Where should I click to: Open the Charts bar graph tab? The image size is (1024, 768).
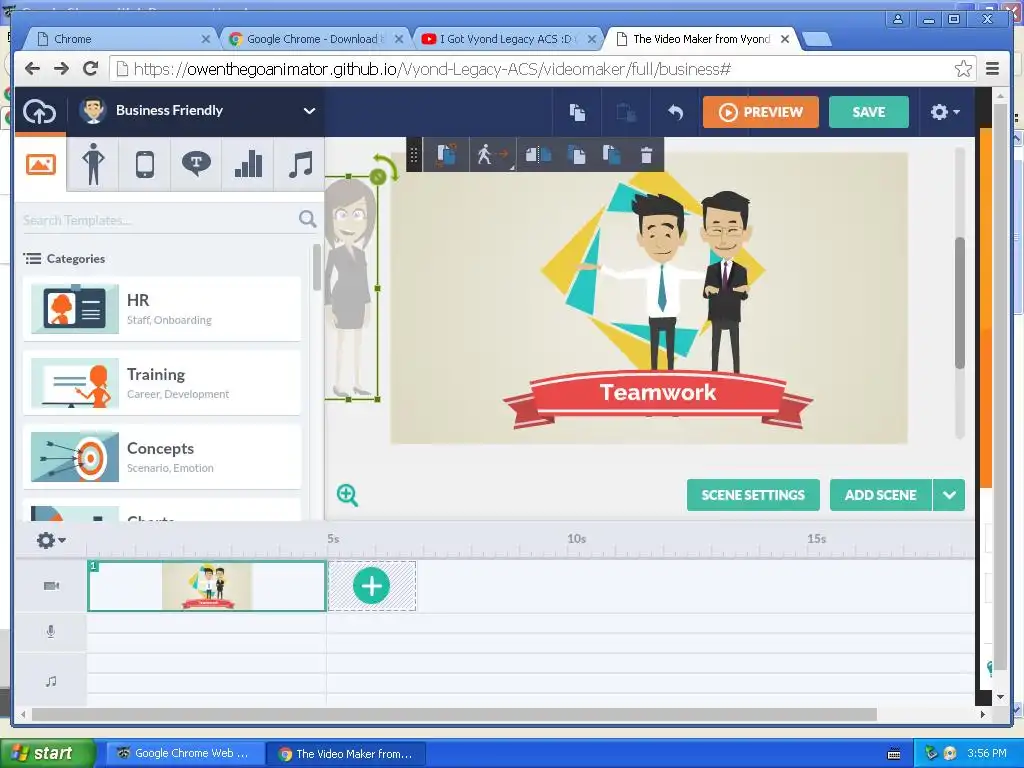click(248, 164)
